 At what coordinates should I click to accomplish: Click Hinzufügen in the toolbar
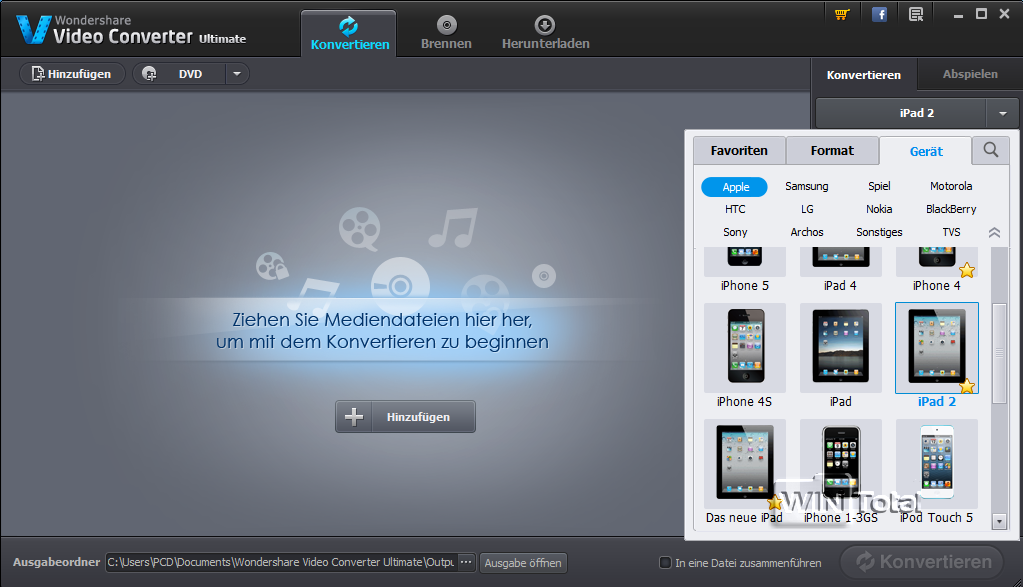[x=72, y=74]
